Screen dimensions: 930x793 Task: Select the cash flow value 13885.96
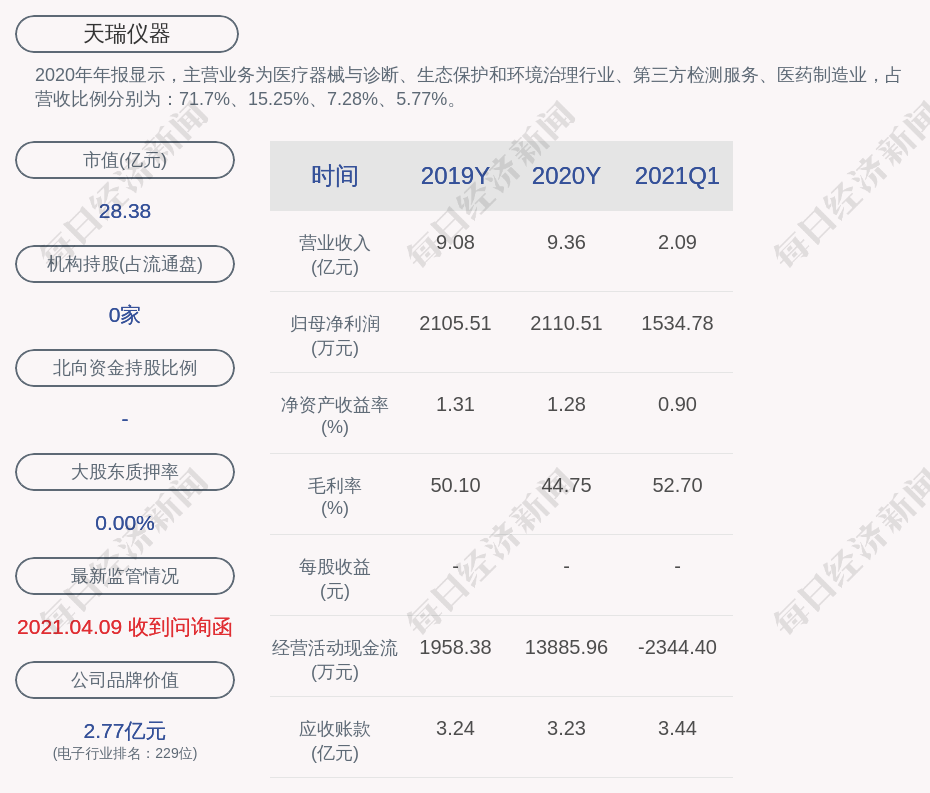(566, 648)
